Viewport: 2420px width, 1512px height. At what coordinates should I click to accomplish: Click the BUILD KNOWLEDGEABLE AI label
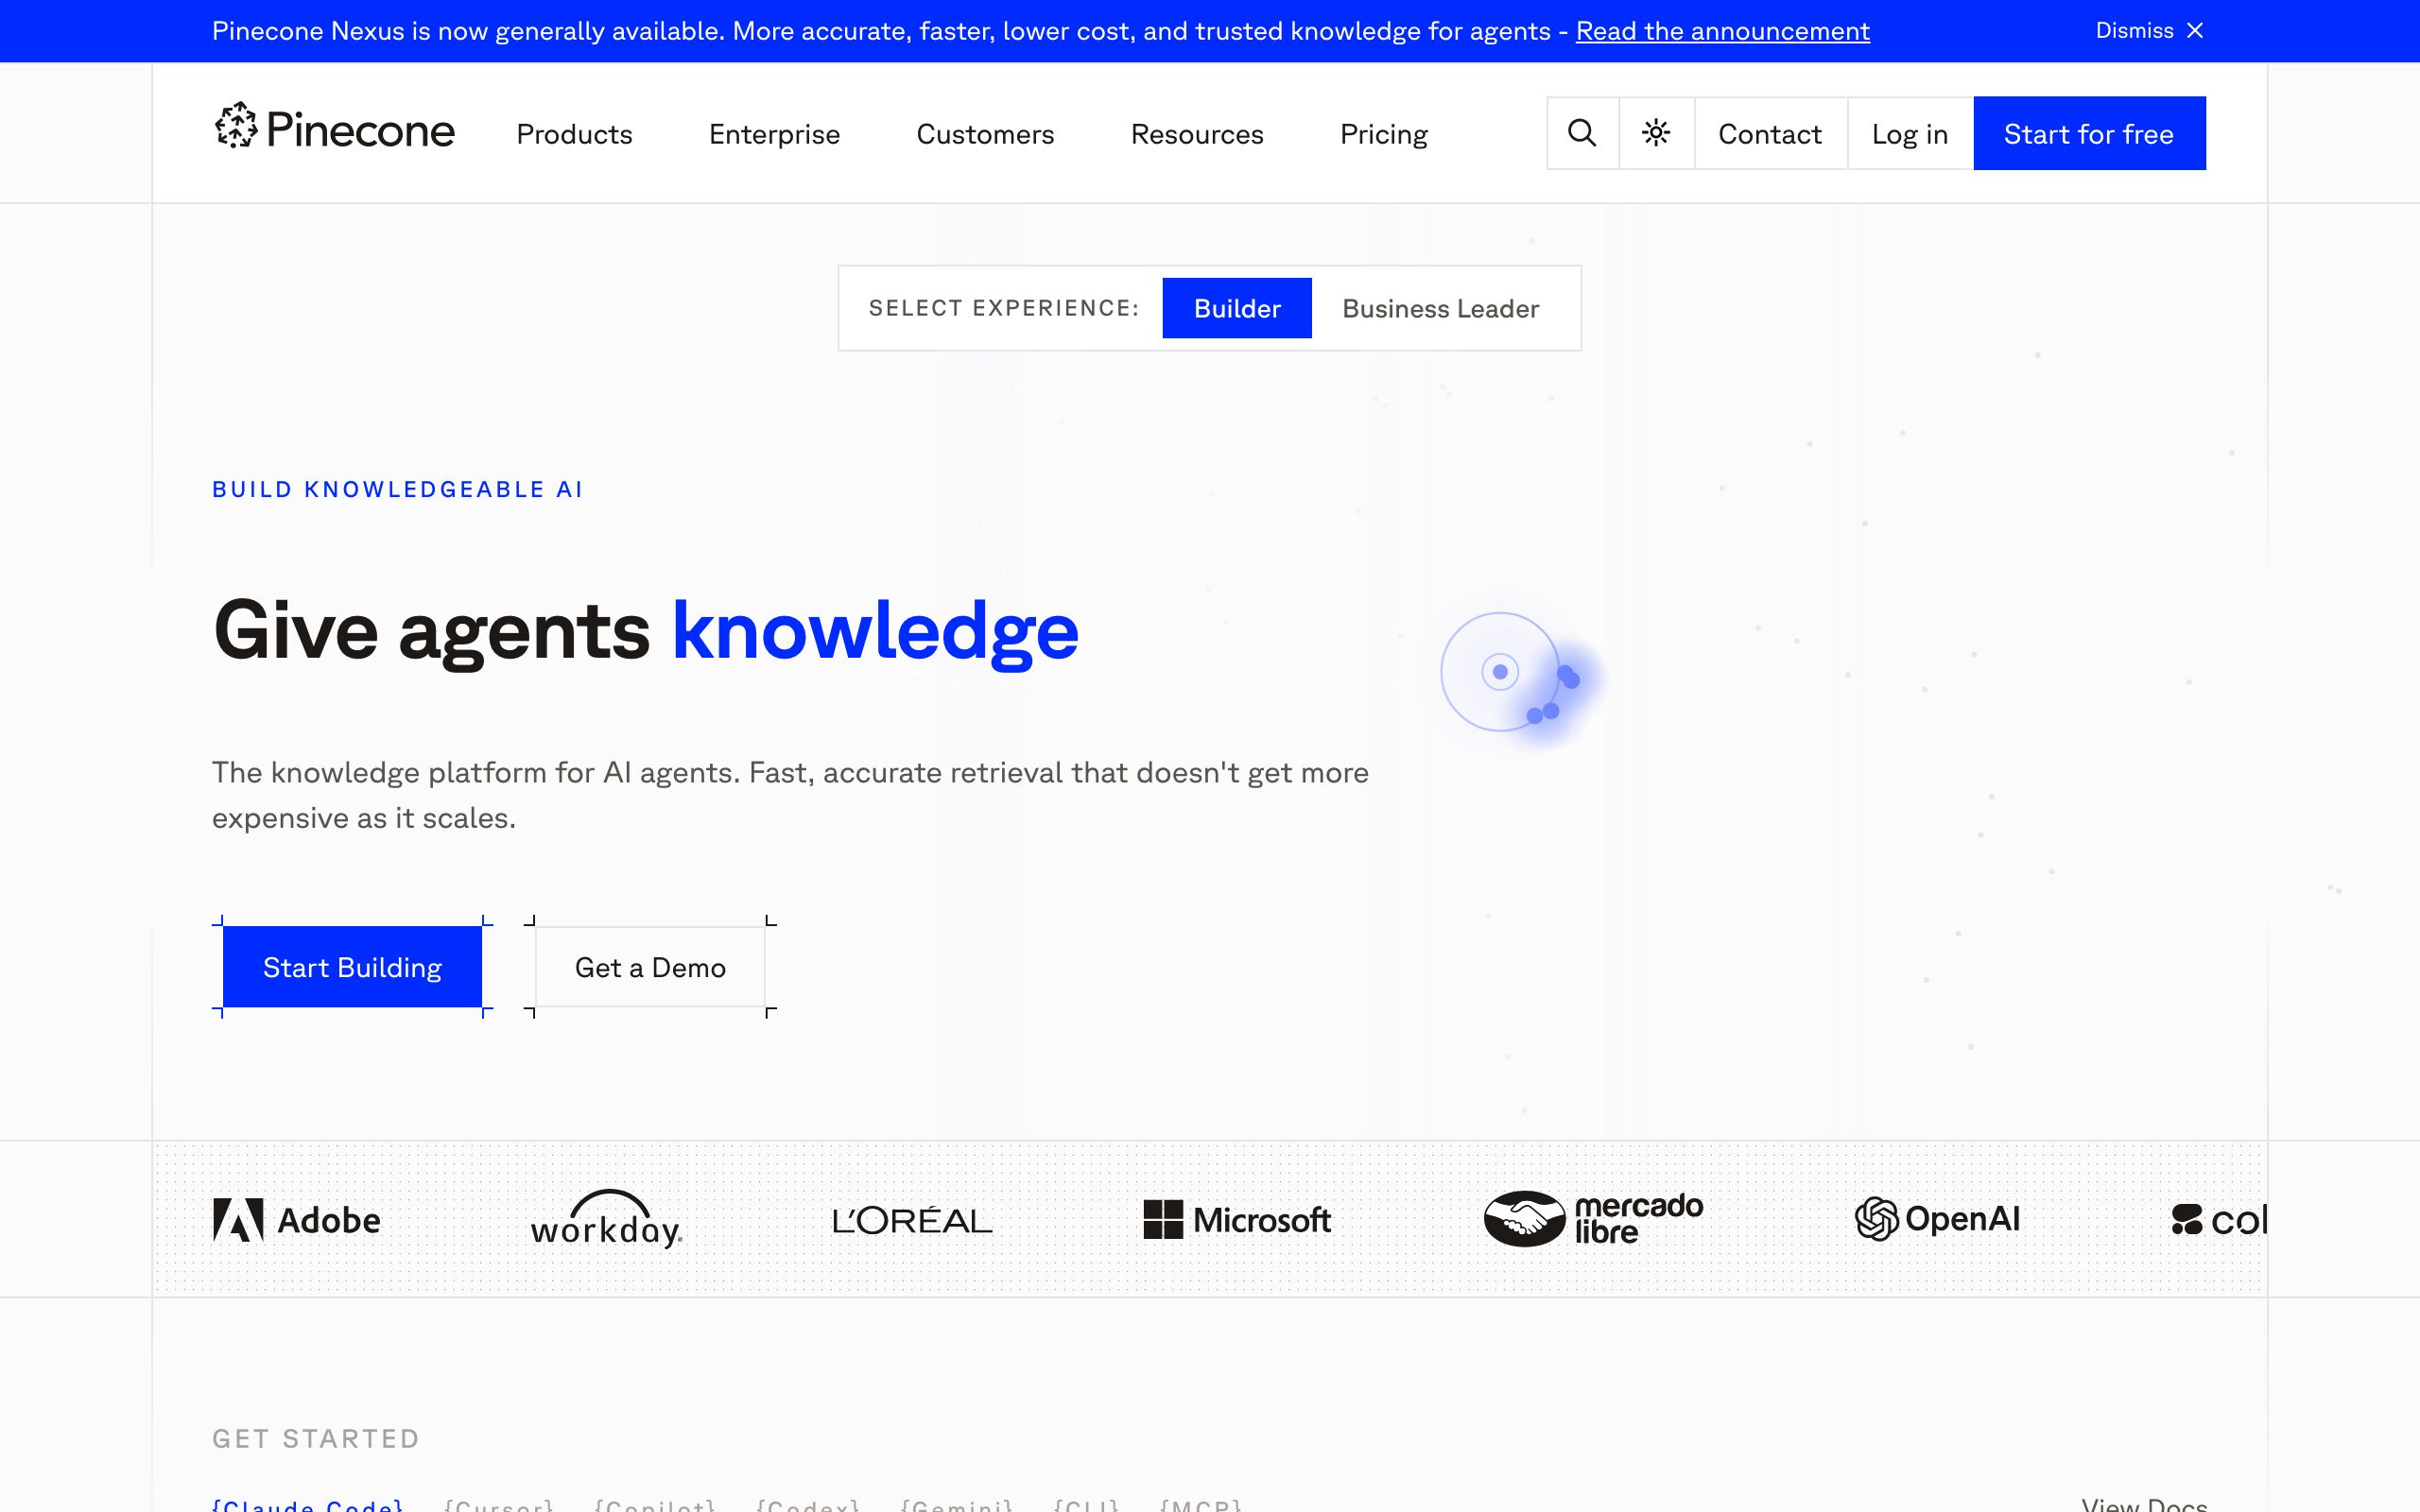[x=397, y=489]
